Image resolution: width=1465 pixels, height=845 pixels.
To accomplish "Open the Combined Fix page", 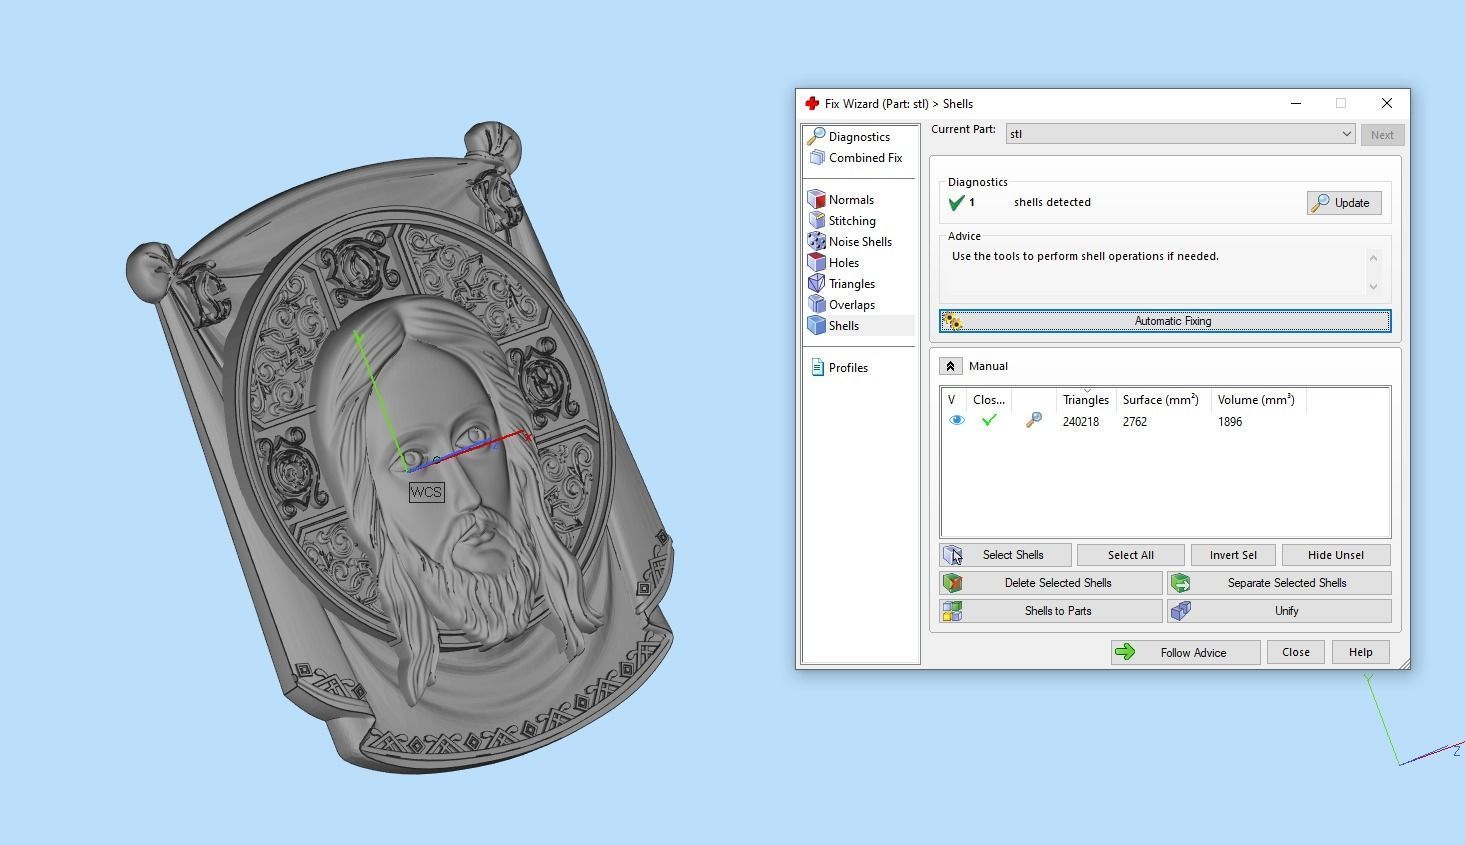I will (x=856, y=158).
